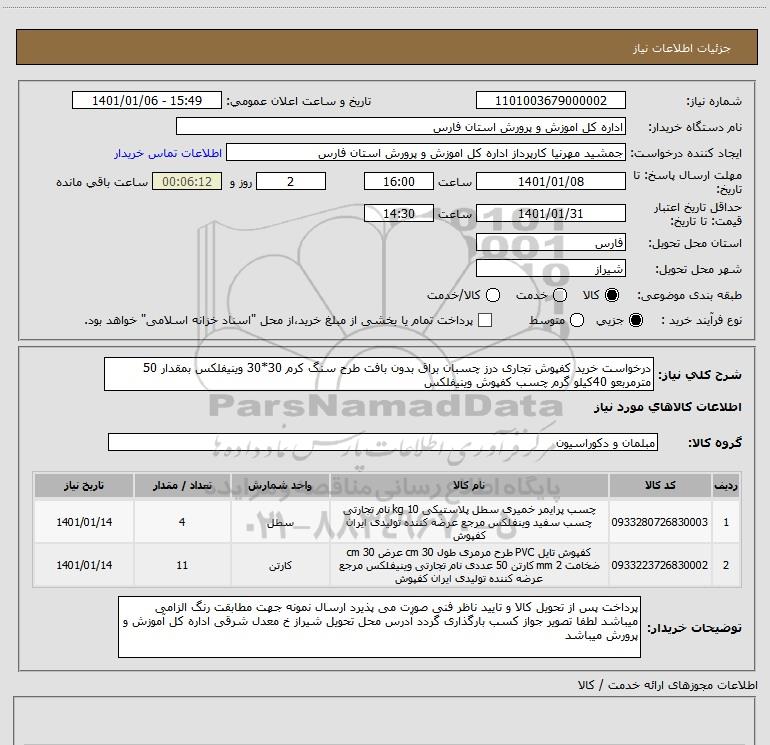Viewport: 770px width, 745px height.
Task: Click the نام کالا column header
Action: [x=468, y=486]
